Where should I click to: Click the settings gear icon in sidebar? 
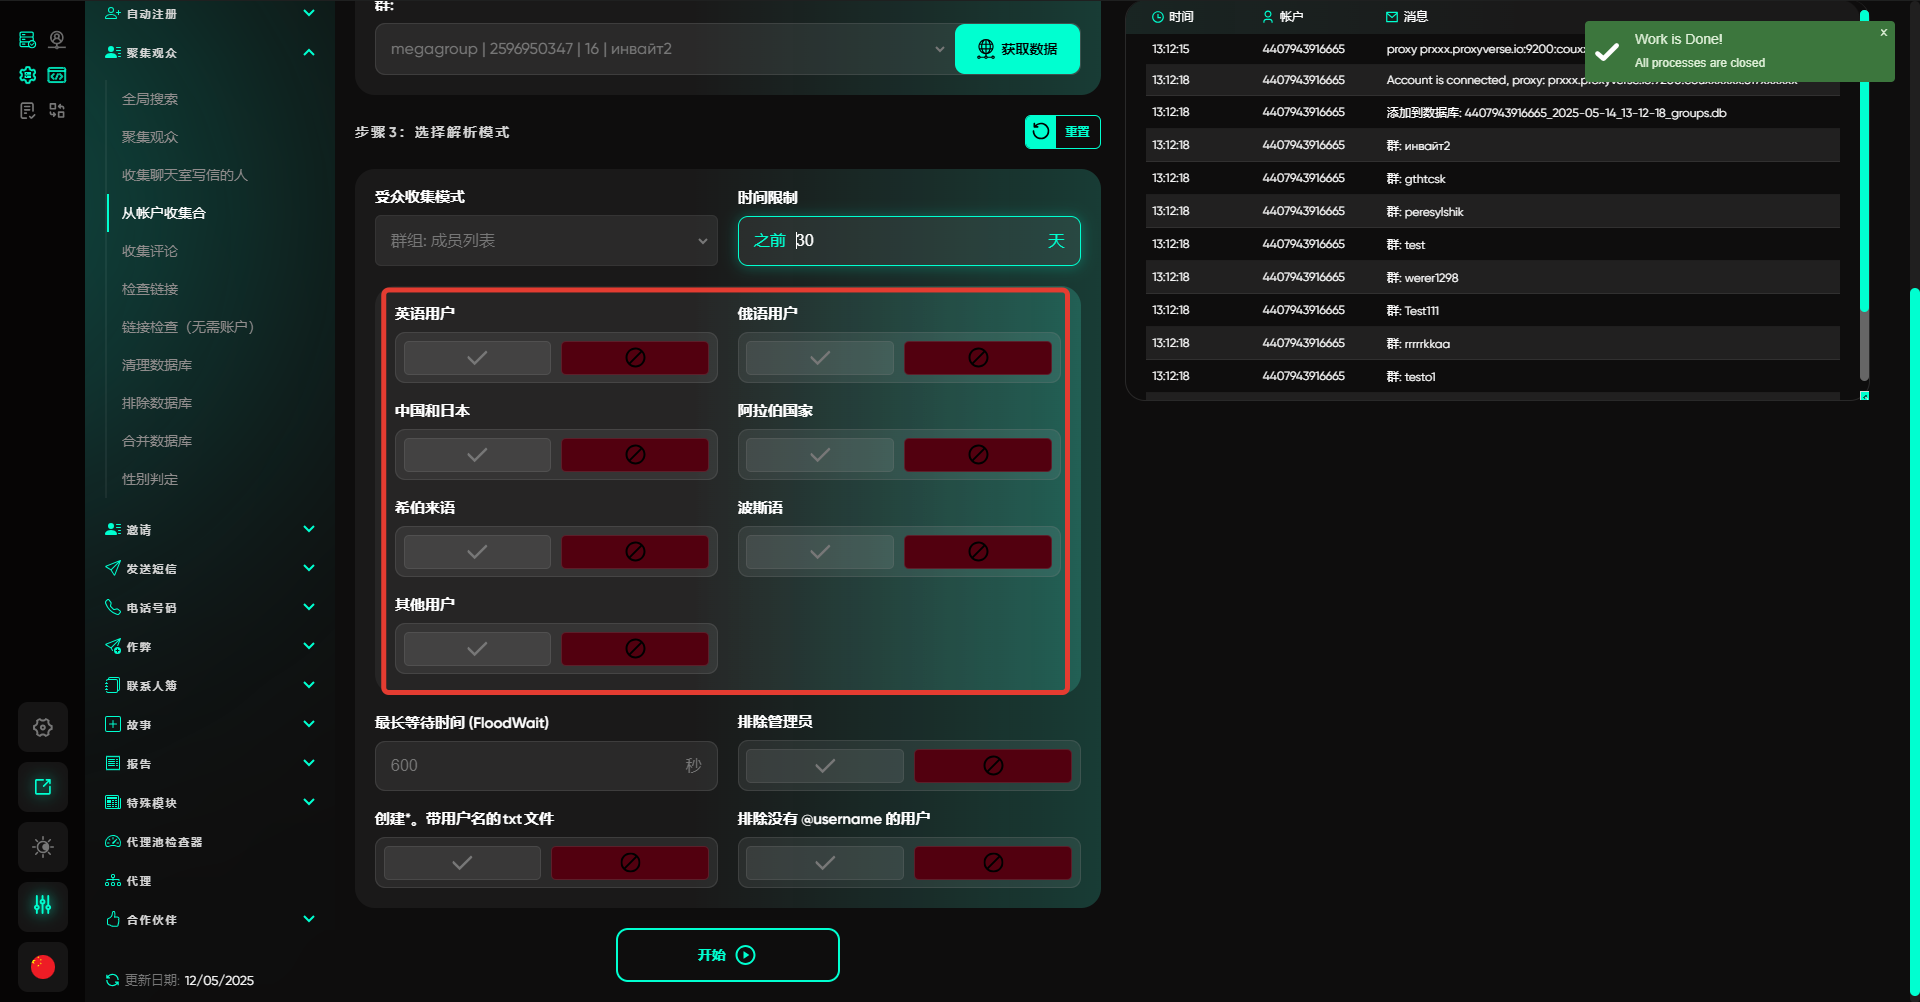coord(43,727)
